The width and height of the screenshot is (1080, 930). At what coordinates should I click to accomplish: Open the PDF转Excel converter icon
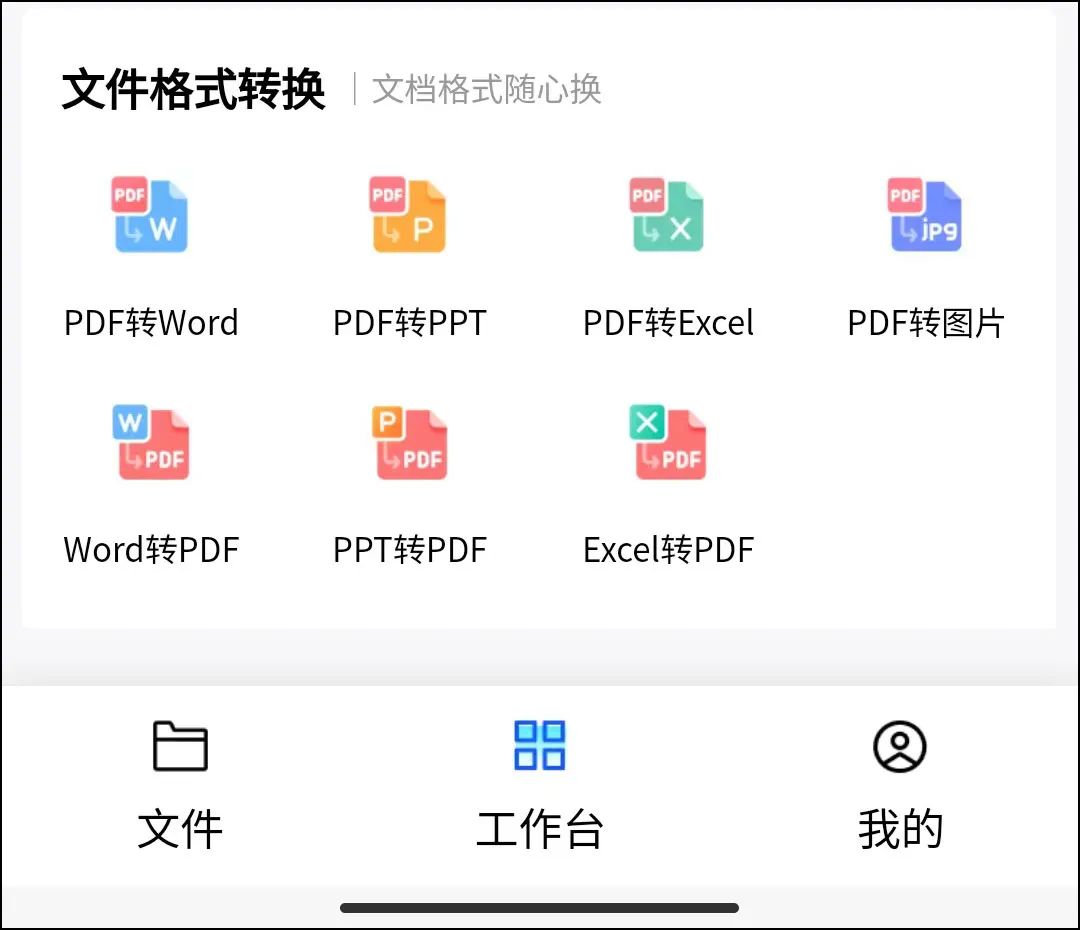coord(666,214)
